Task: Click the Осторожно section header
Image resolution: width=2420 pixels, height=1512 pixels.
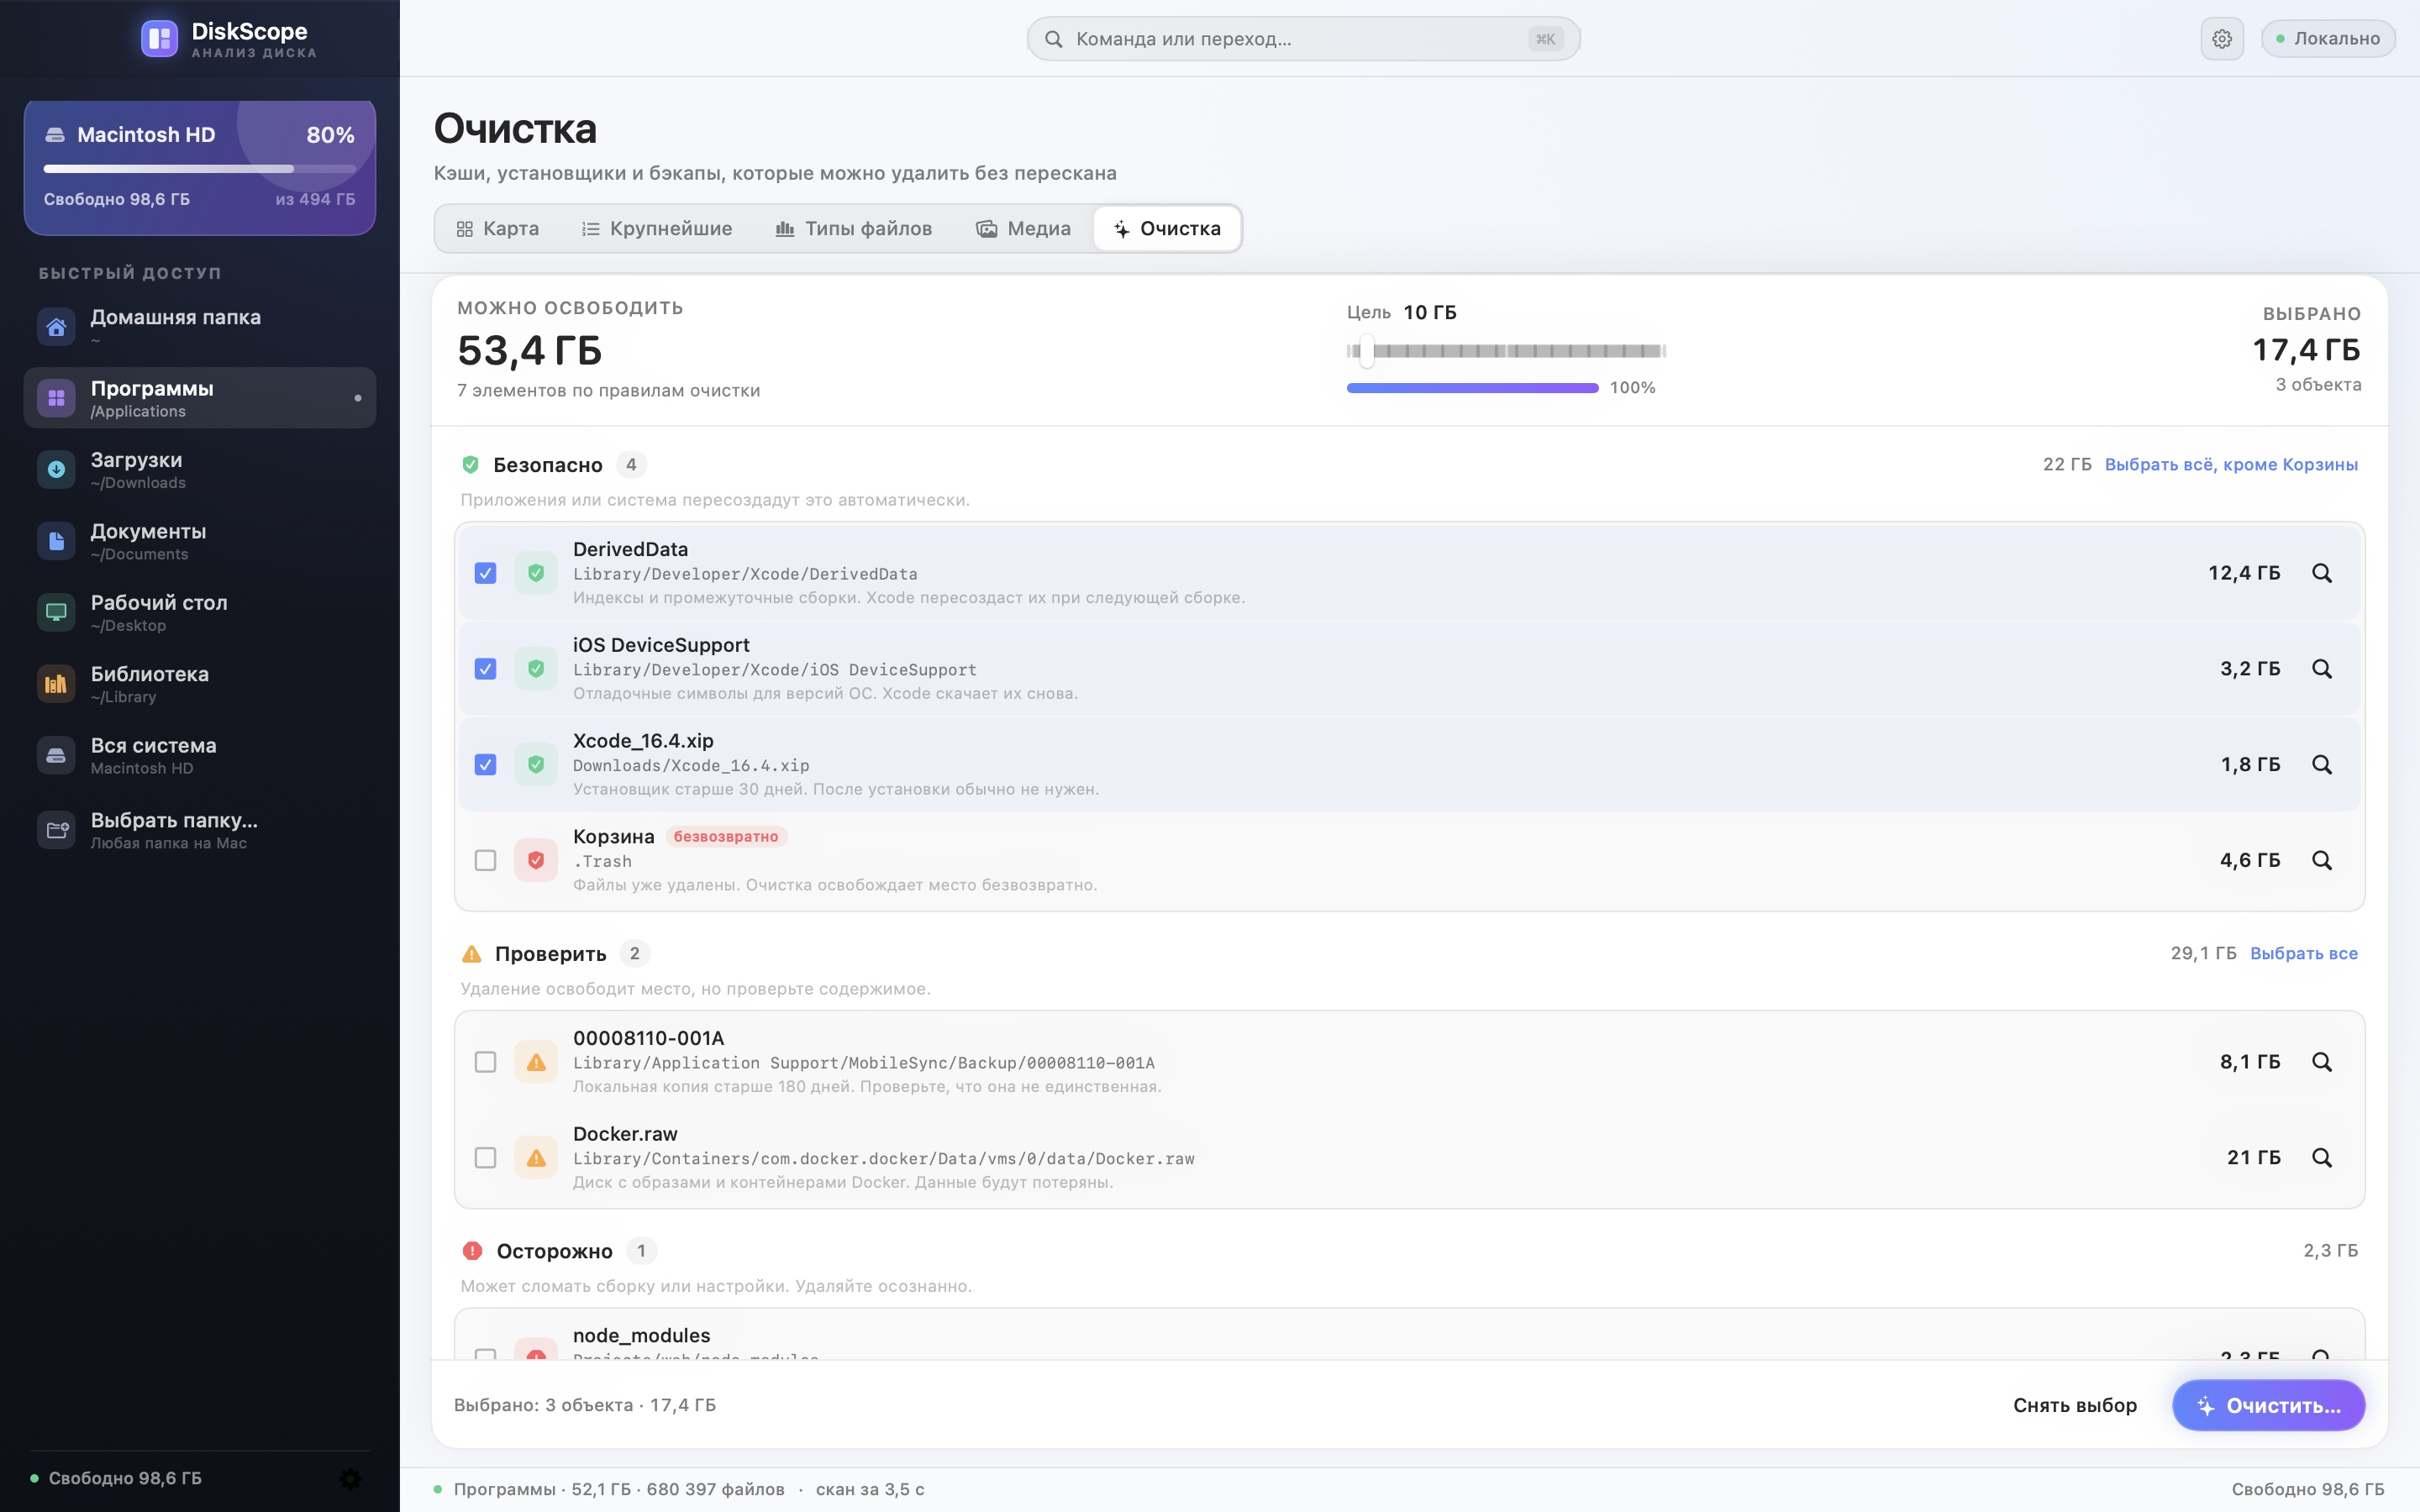Action: (x=554, y=1251)
